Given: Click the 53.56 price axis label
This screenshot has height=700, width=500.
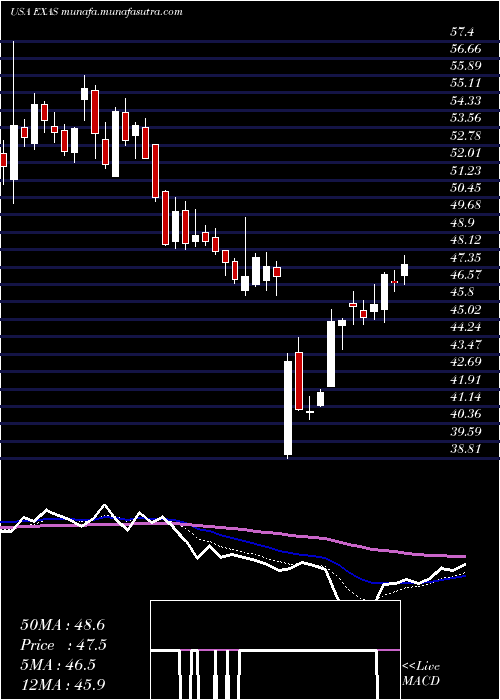Looking at the screenshot, I should 466,118.
